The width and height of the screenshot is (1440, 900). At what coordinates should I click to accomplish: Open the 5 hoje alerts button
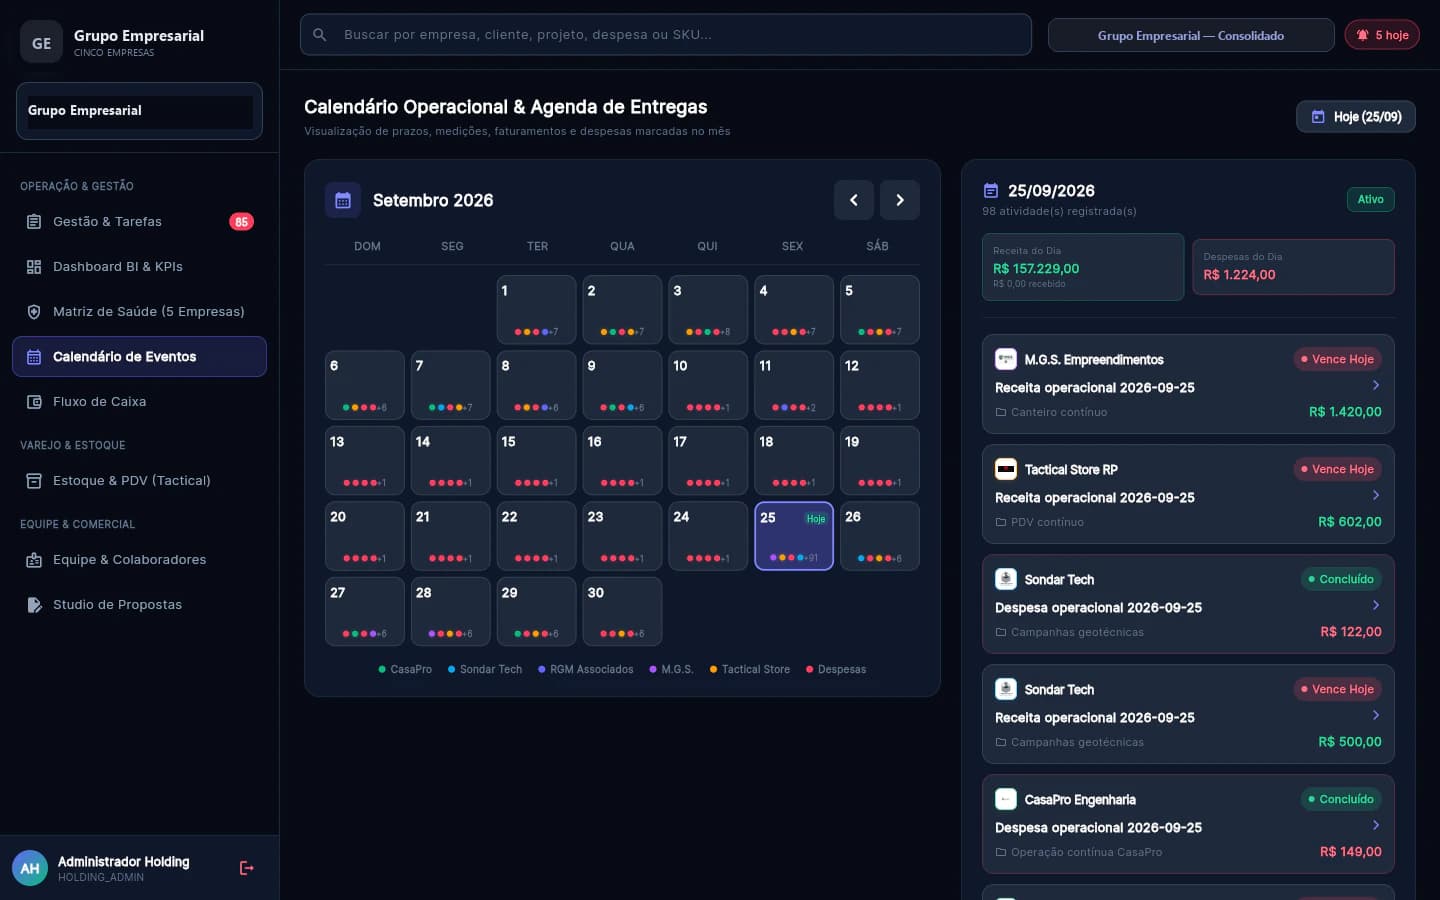pyautogui.click(x=1382, y=35)
